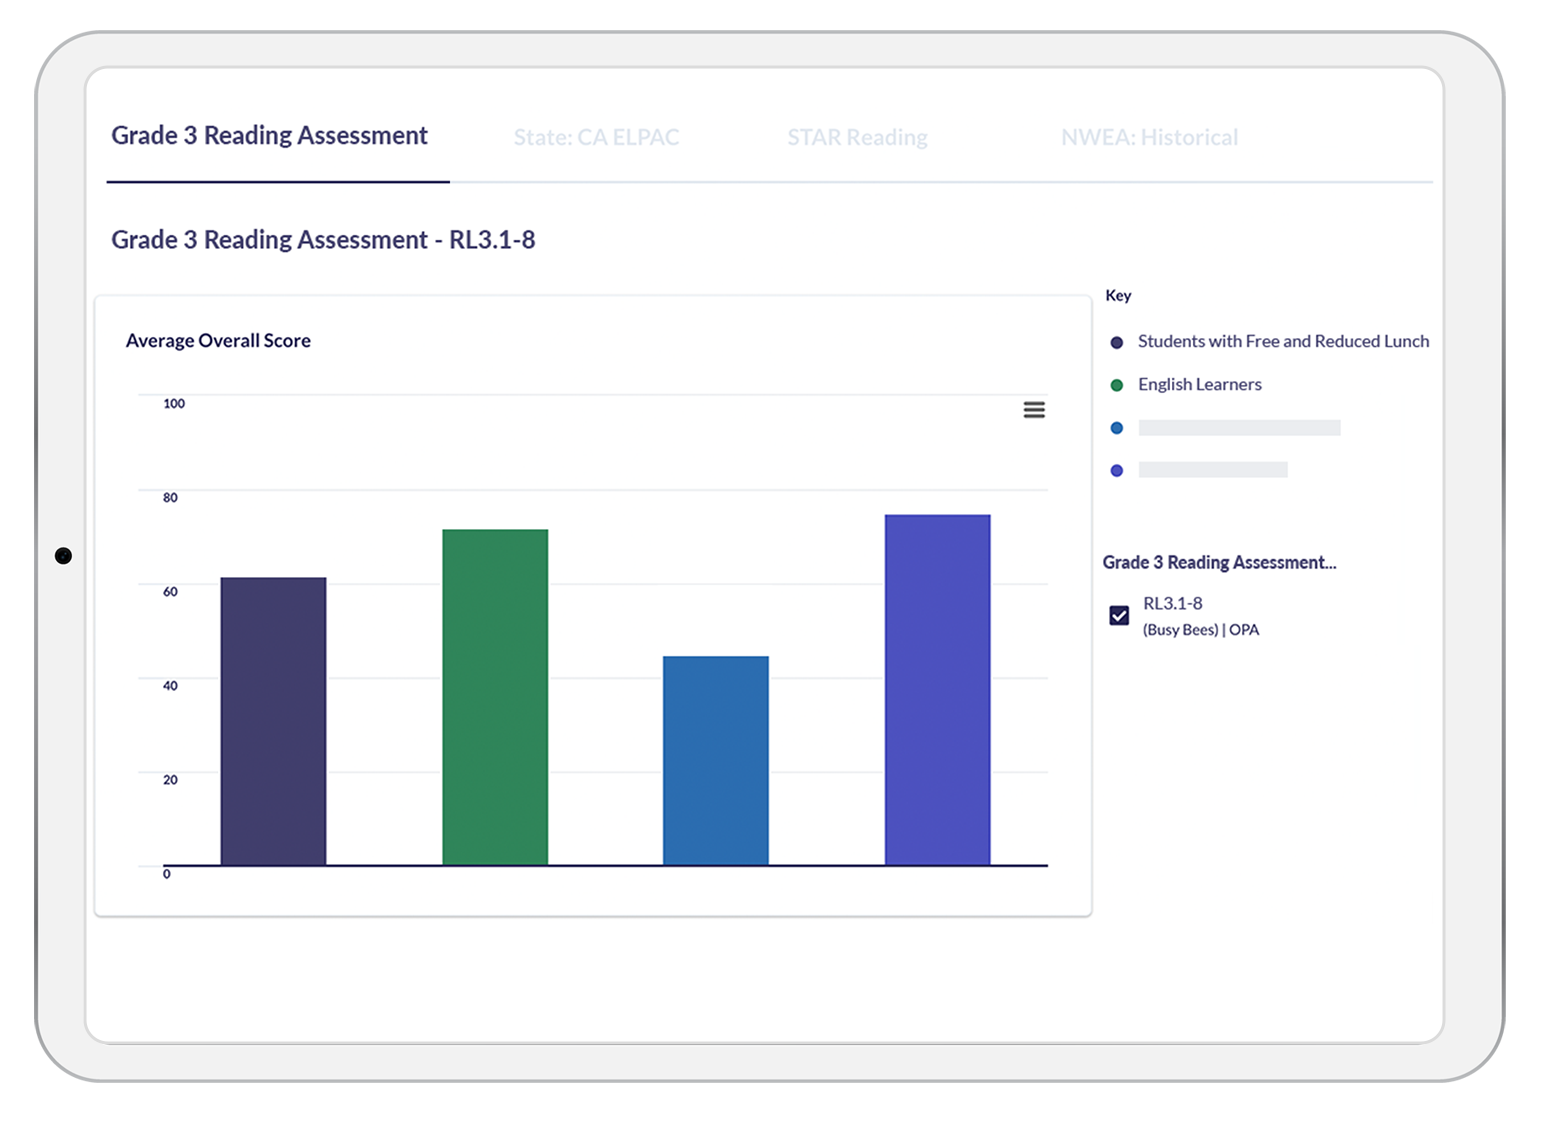Uncheck the RL3.1-8 checkbox
This screenshot has height=1122, width=1544.
(1119, 615)
